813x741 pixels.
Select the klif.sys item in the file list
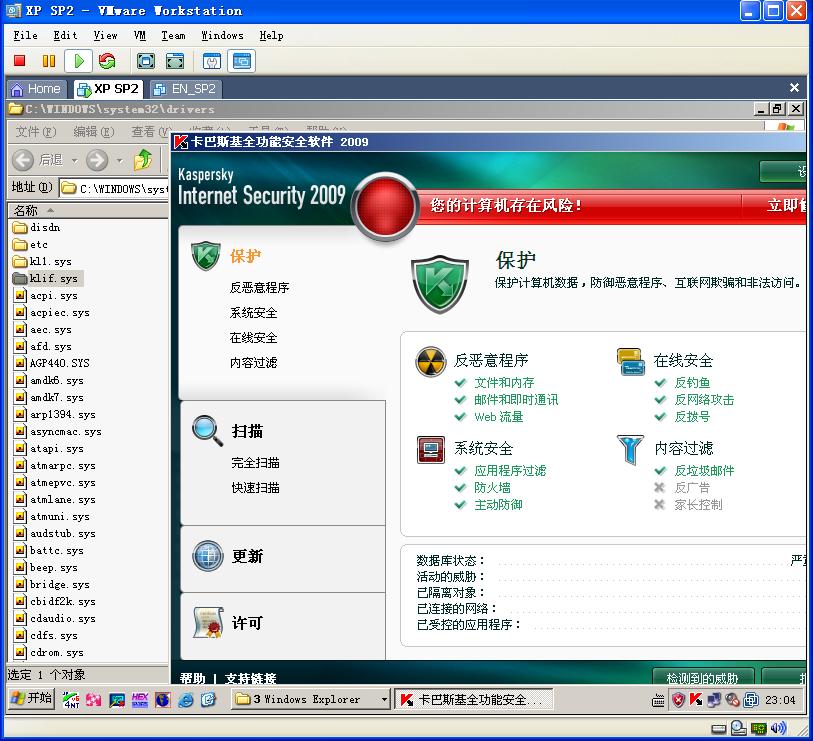(x=48, y=278)
